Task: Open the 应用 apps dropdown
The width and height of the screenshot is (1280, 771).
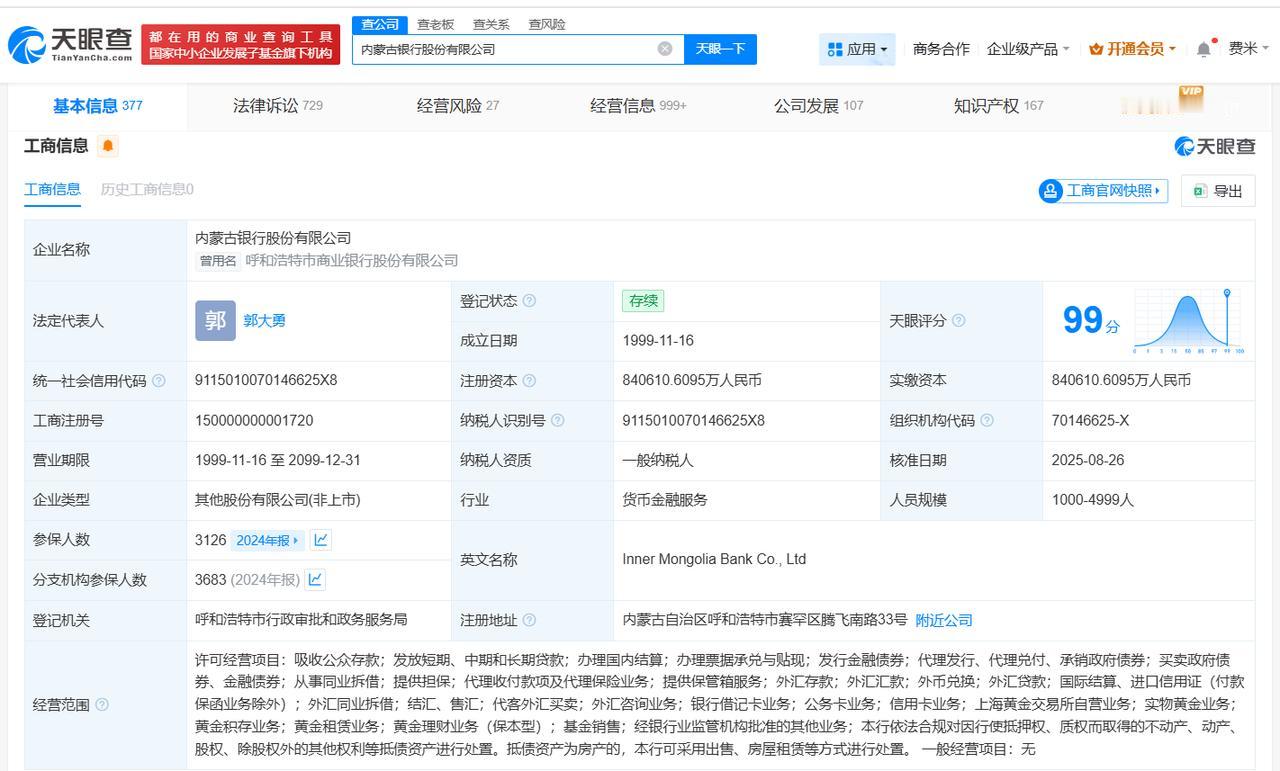Action: click(x=857, y=49)
